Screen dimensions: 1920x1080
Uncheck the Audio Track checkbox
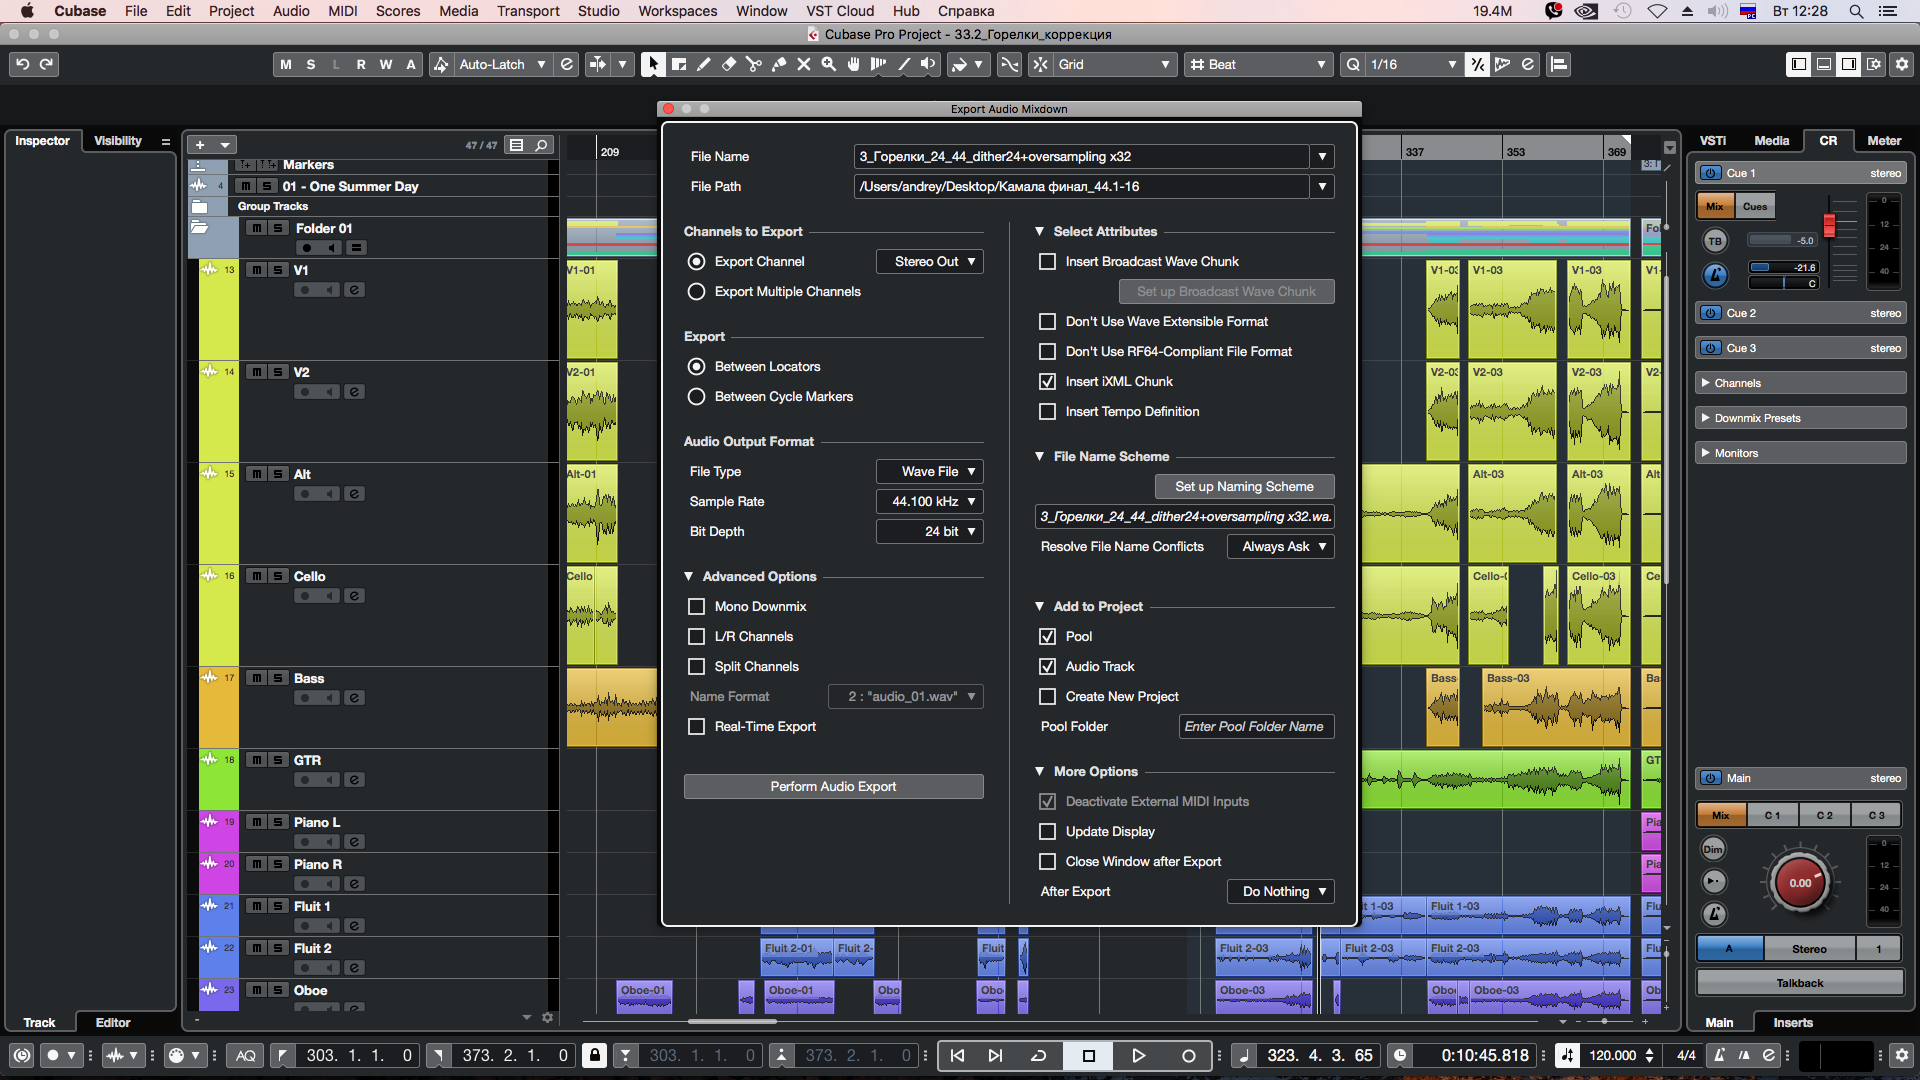click(x=1047, y=666)
